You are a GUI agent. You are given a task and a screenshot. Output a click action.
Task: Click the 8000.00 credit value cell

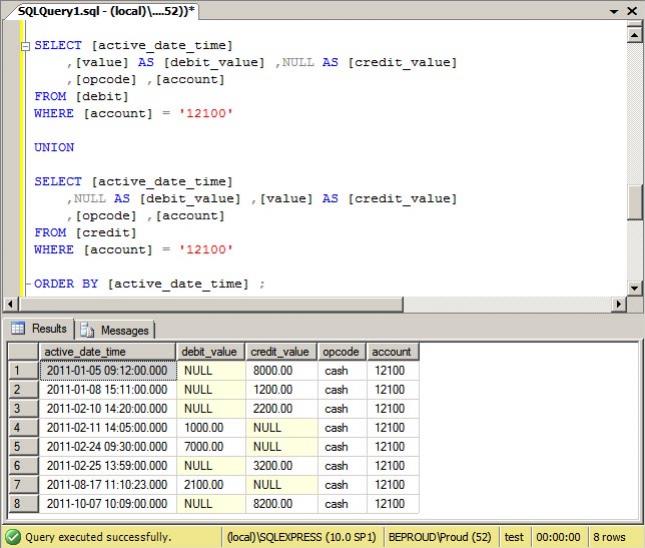coord(281,371)
